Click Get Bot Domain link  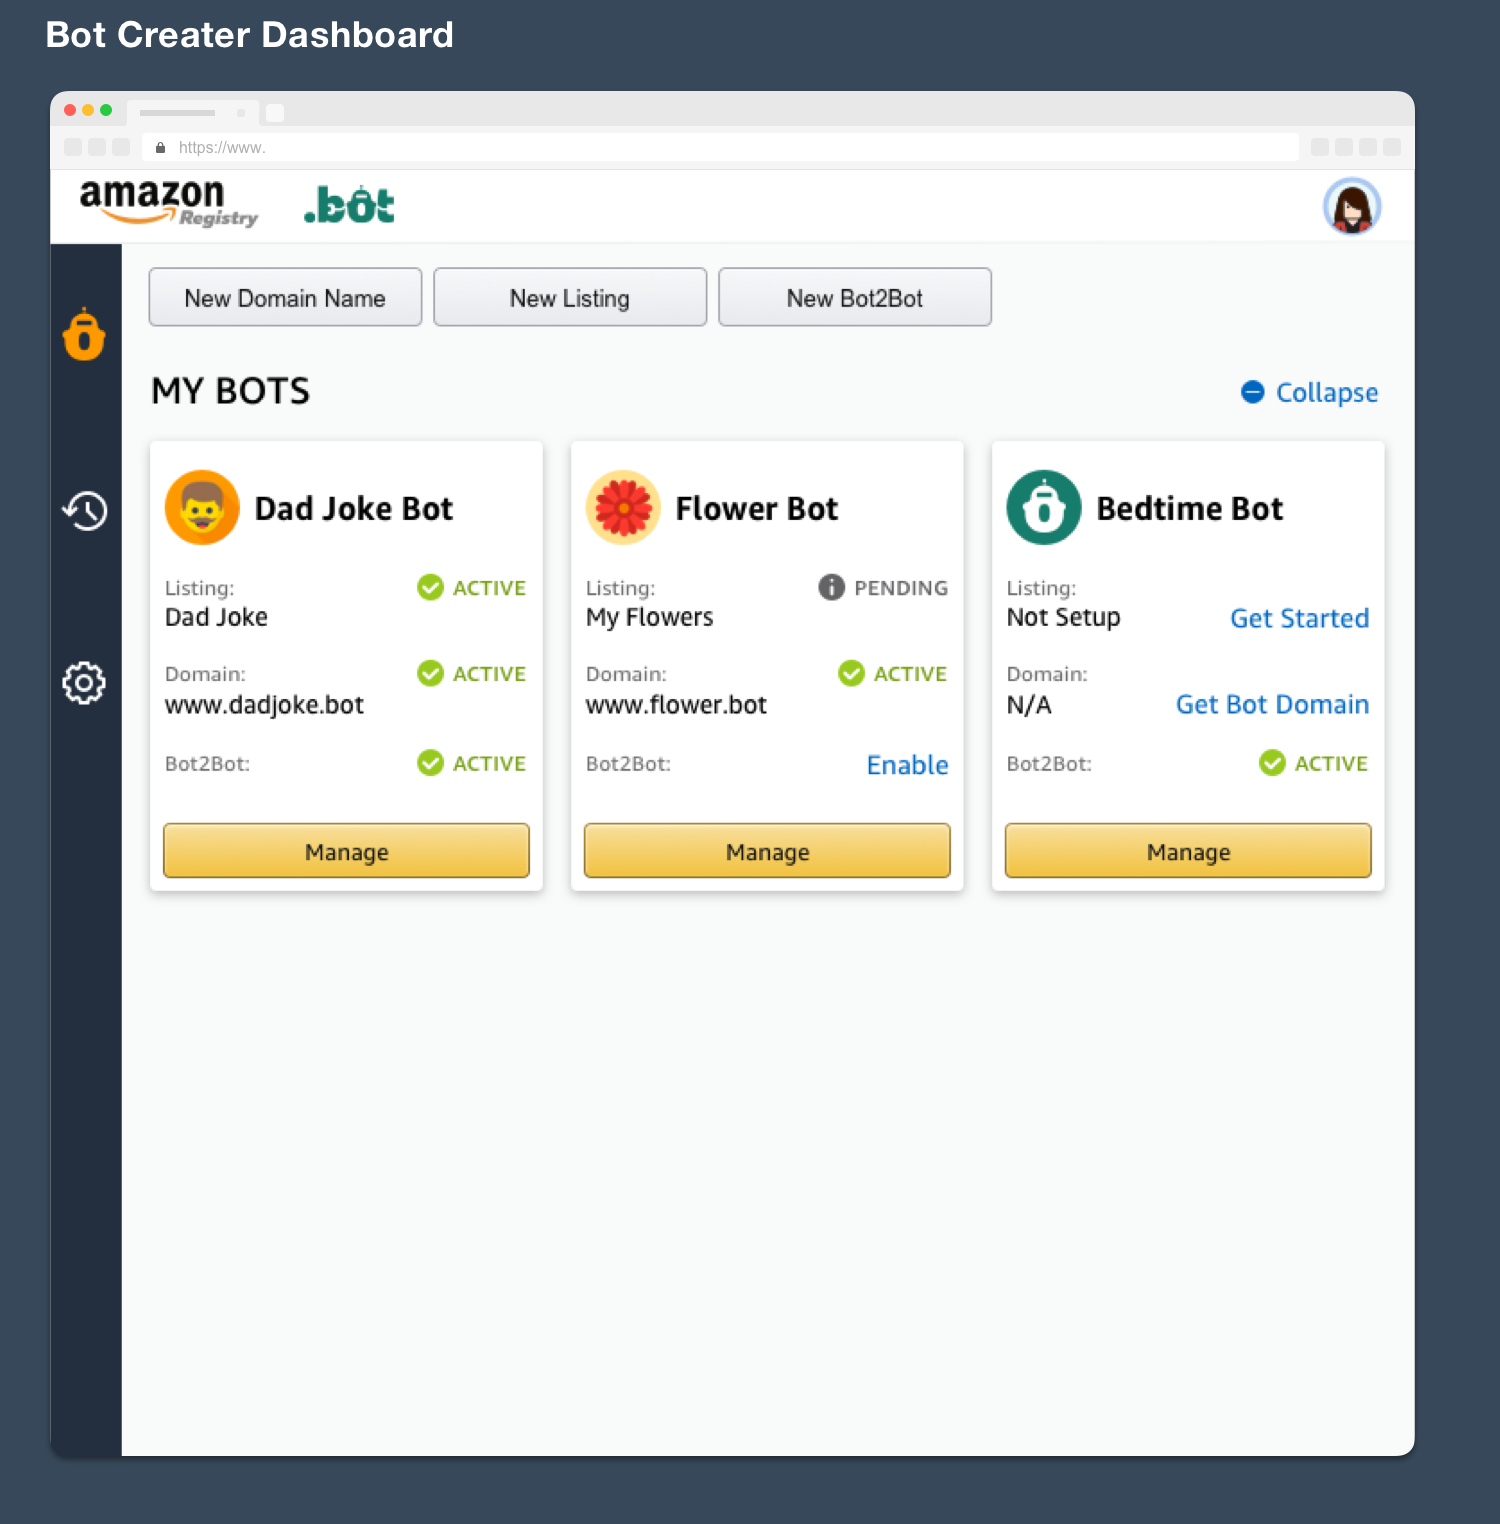click(x=1272, y=704)
